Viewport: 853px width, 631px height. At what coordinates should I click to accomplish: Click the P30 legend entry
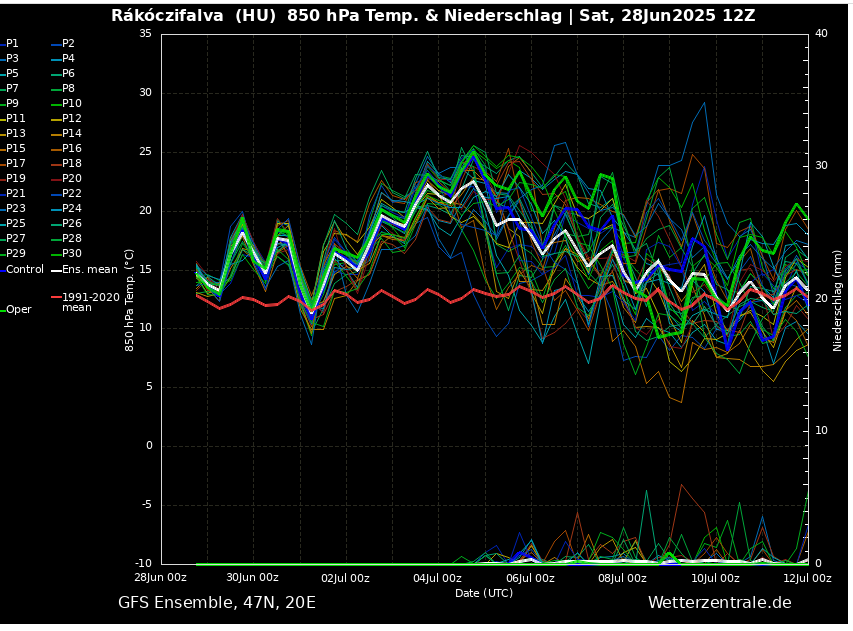pyautogui.click(x=71, y=254)
